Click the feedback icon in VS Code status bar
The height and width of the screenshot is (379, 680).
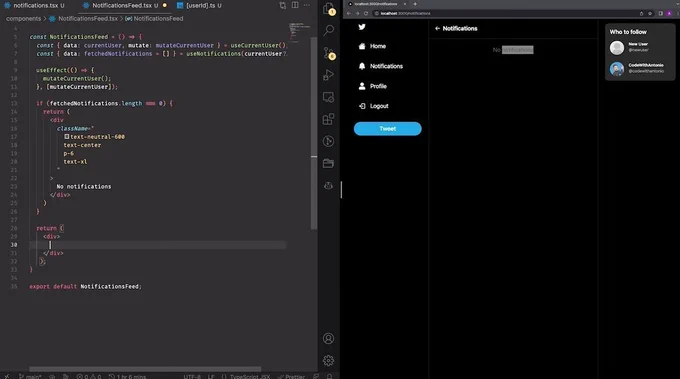(316, 376)
